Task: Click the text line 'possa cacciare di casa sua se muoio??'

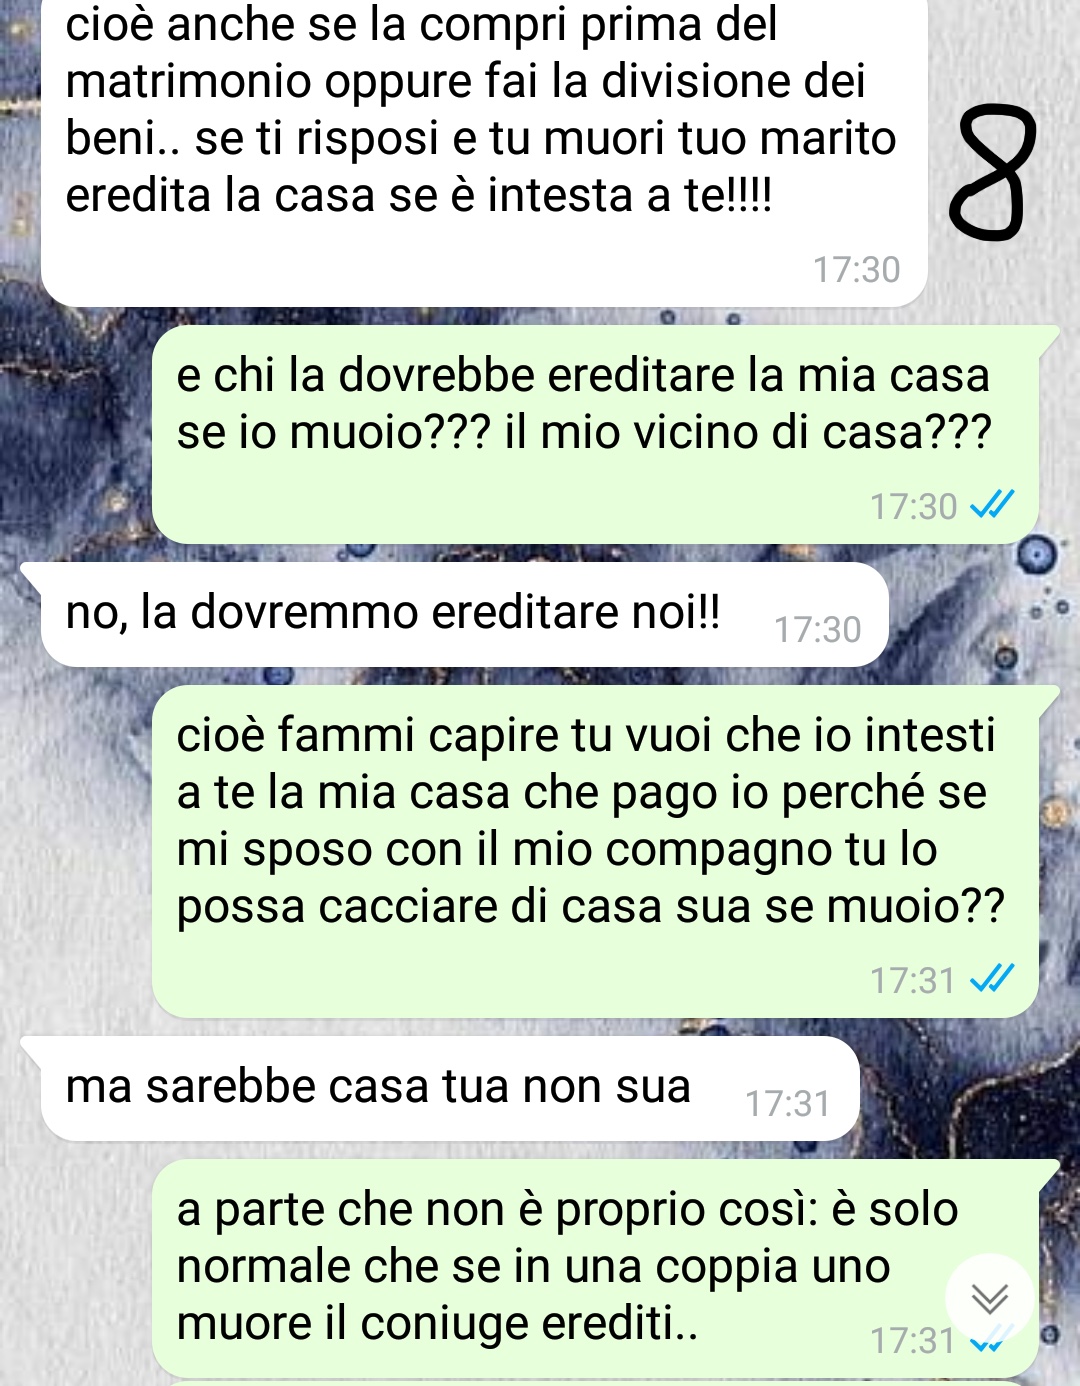Action: coord(590,907)
